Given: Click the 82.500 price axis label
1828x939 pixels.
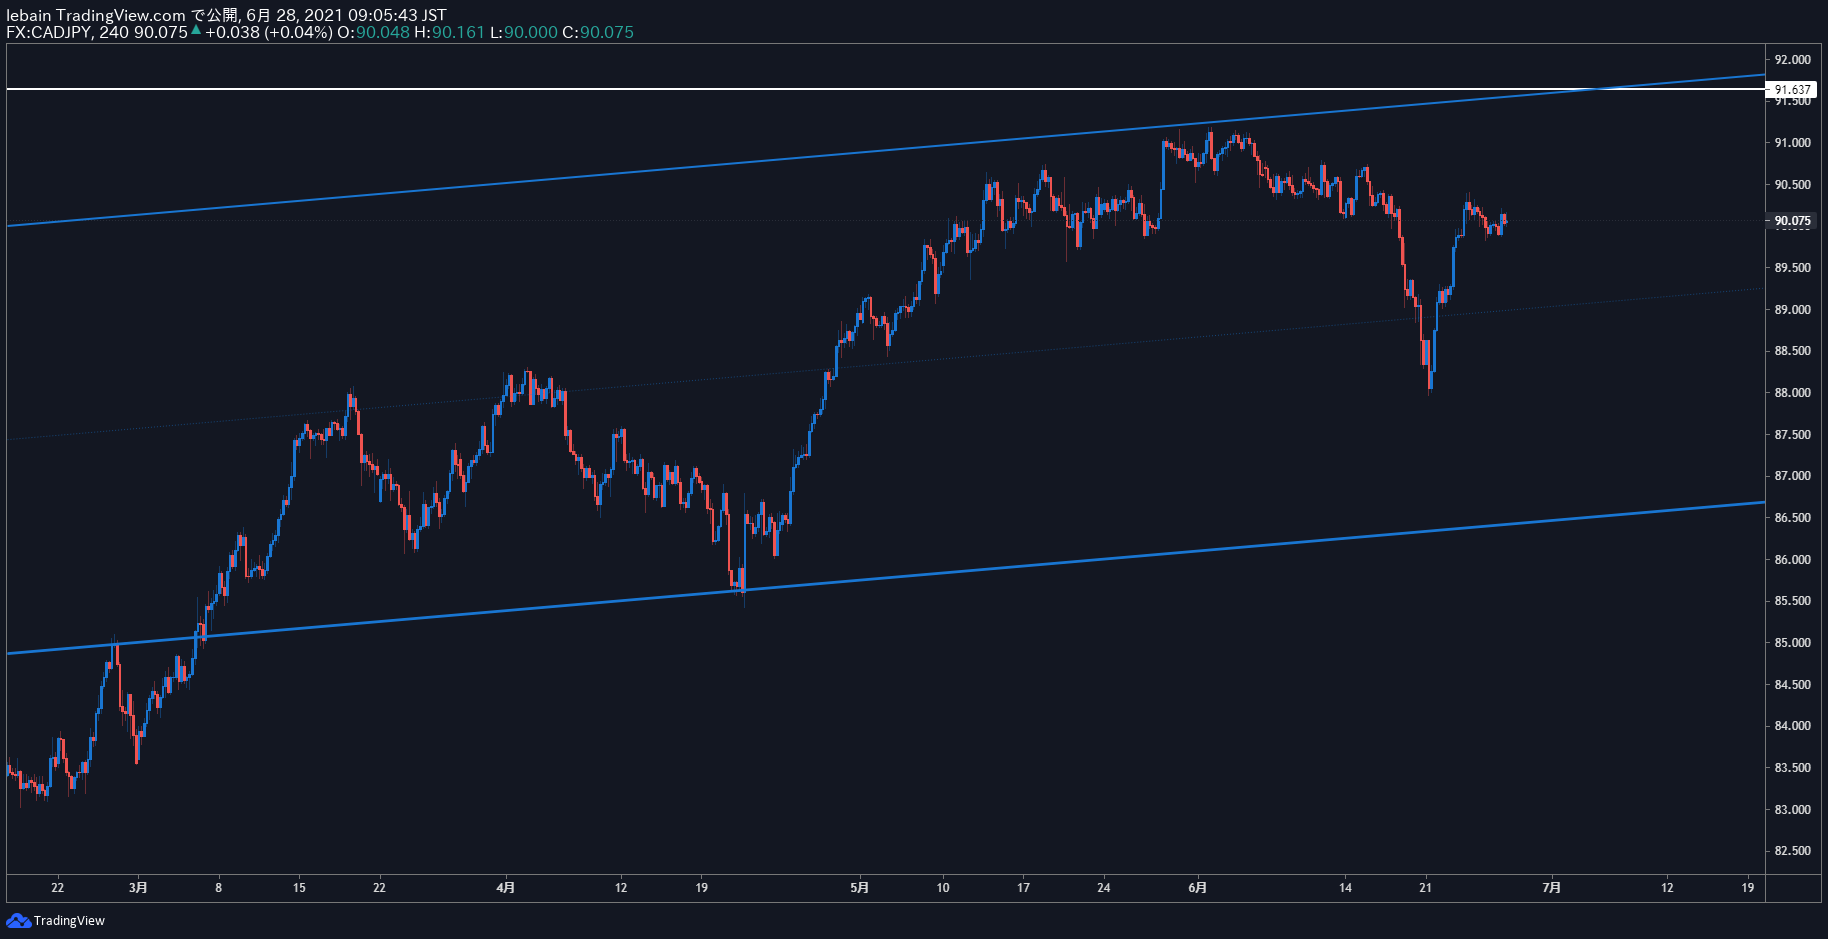Looking at the screenshot, I should (1792, 851).
